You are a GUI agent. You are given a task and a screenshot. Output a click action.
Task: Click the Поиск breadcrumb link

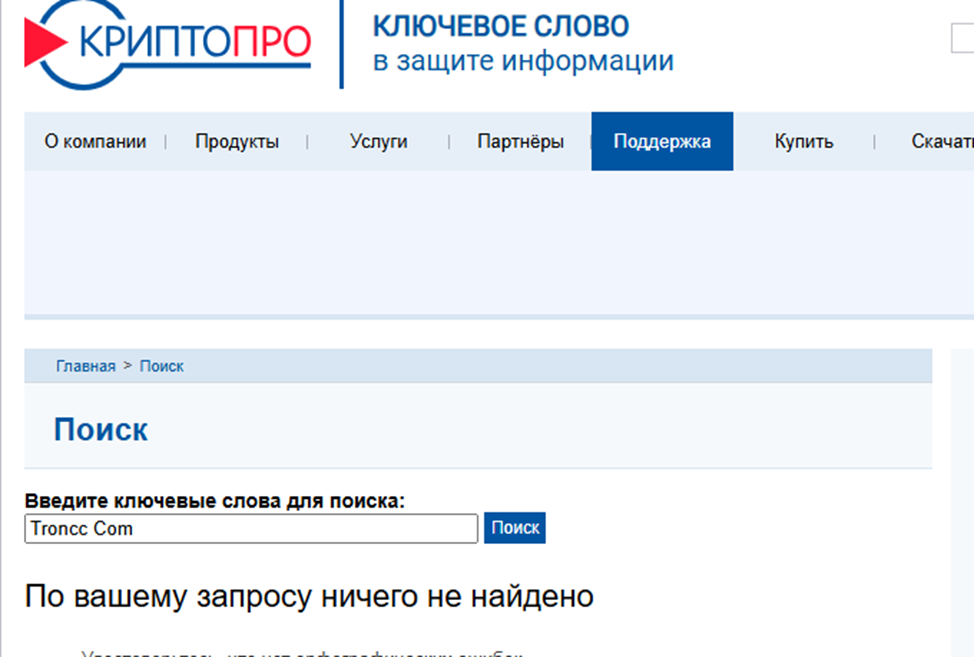162,366
